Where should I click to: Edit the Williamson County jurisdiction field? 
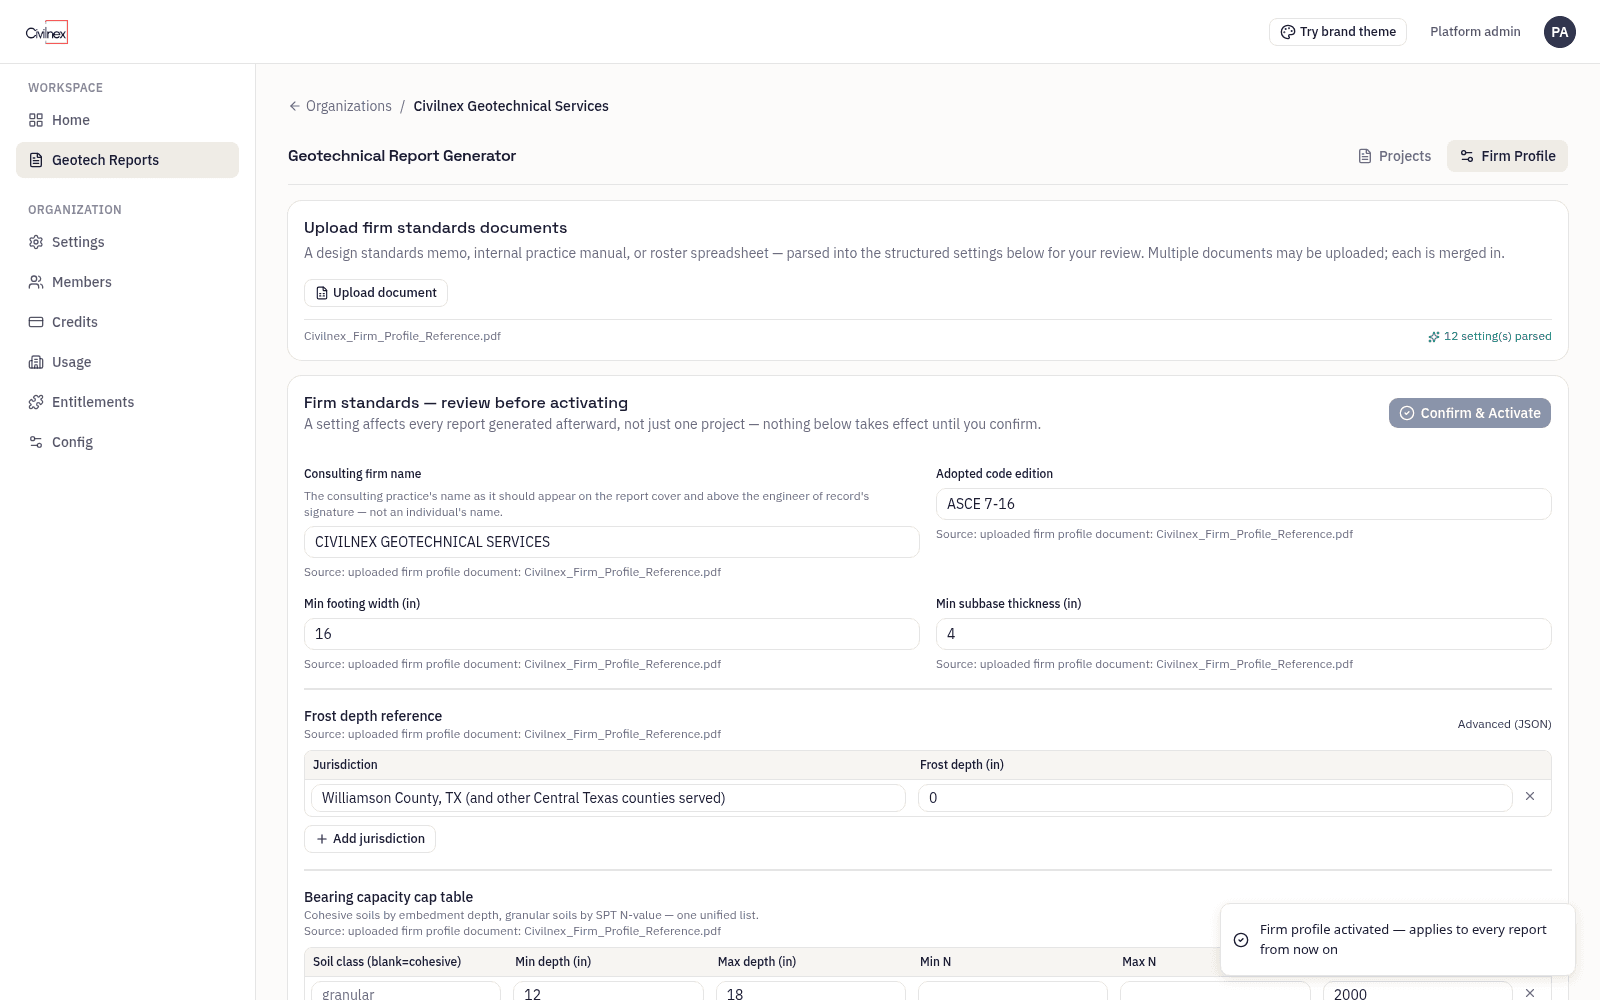608,798
